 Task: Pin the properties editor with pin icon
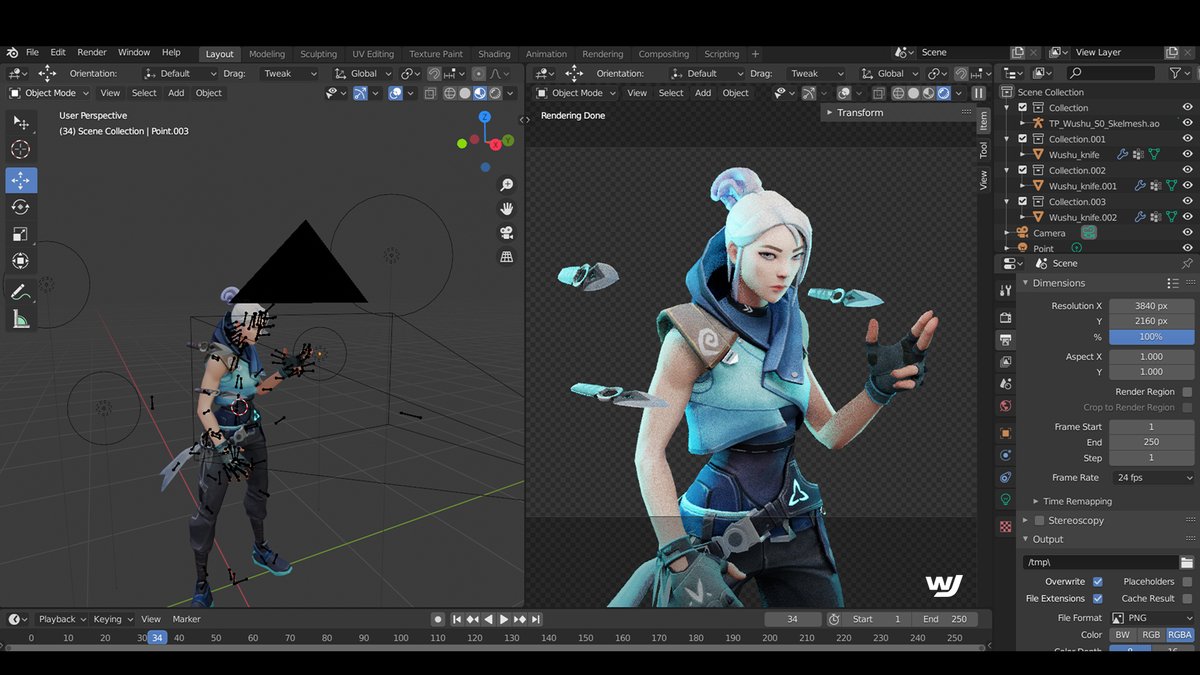tap(1187, 263)
